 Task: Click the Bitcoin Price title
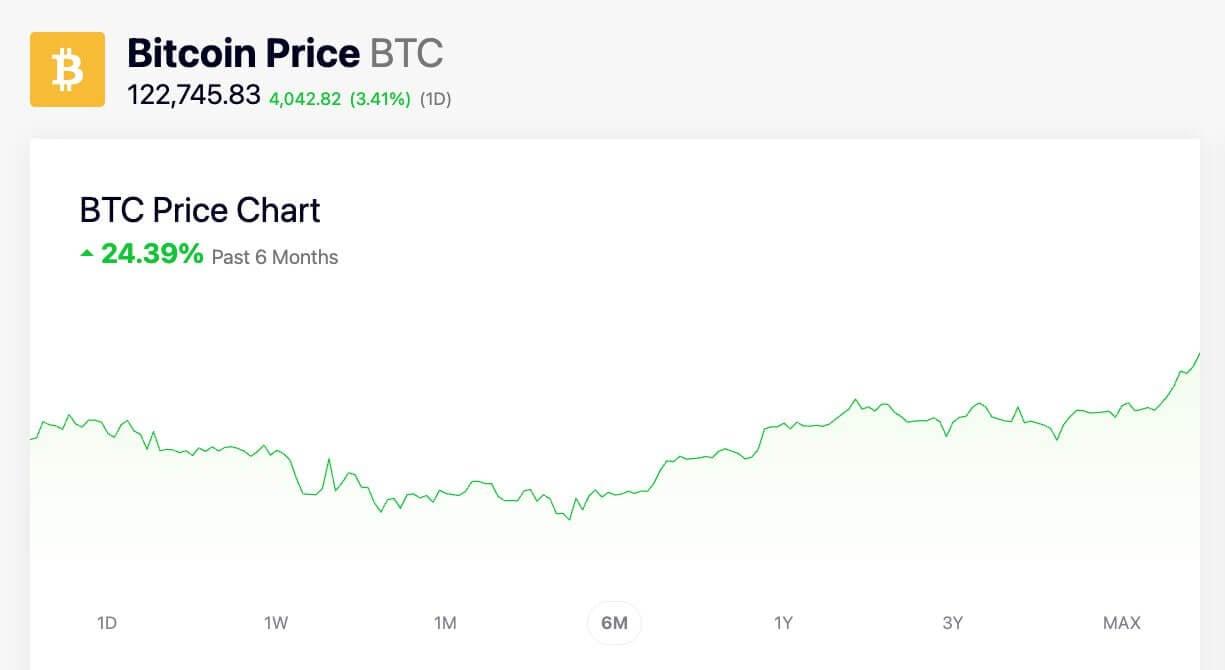[243, 54]
